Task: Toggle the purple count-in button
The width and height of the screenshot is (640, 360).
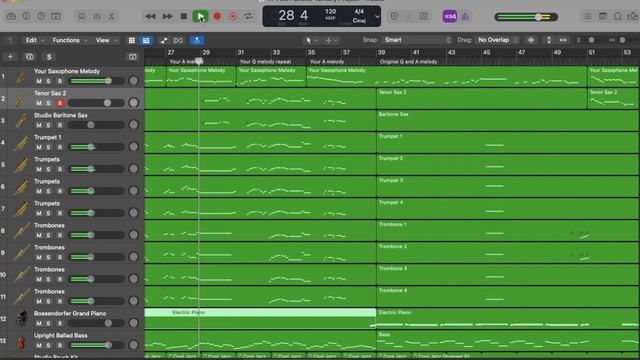Action: click(x=450, y=16)
